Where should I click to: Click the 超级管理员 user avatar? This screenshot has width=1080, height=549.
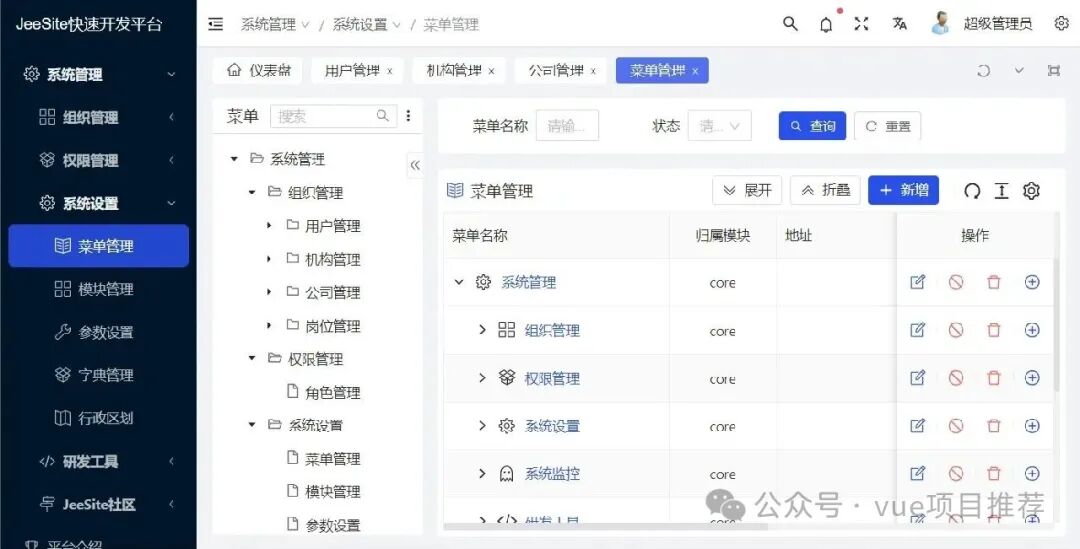[940, 24]
